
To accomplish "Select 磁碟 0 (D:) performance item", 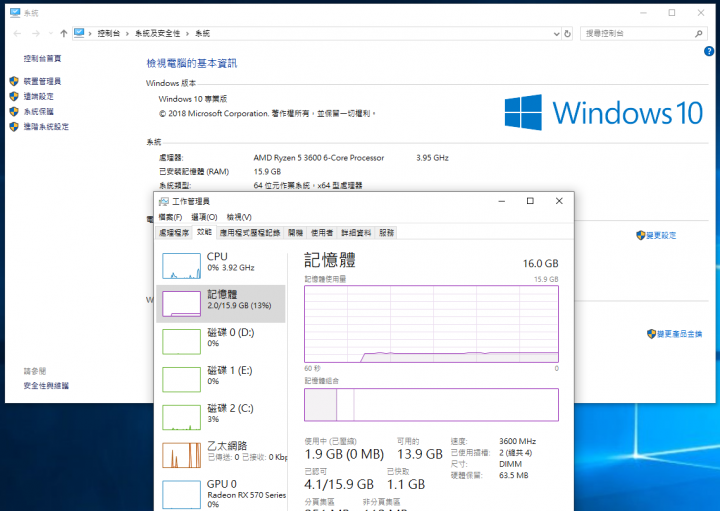I will pos(221,341).
